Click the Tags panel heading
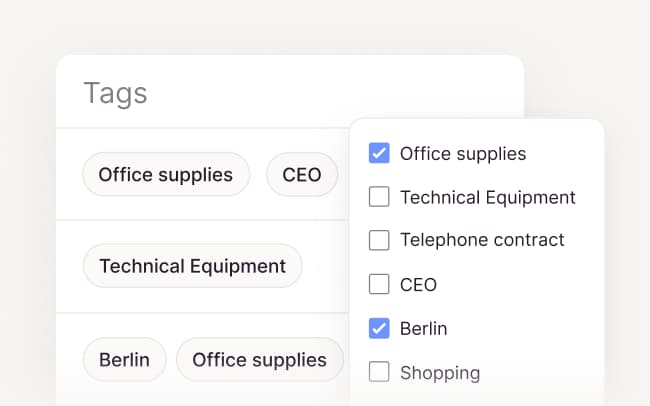 click(115, 93)
